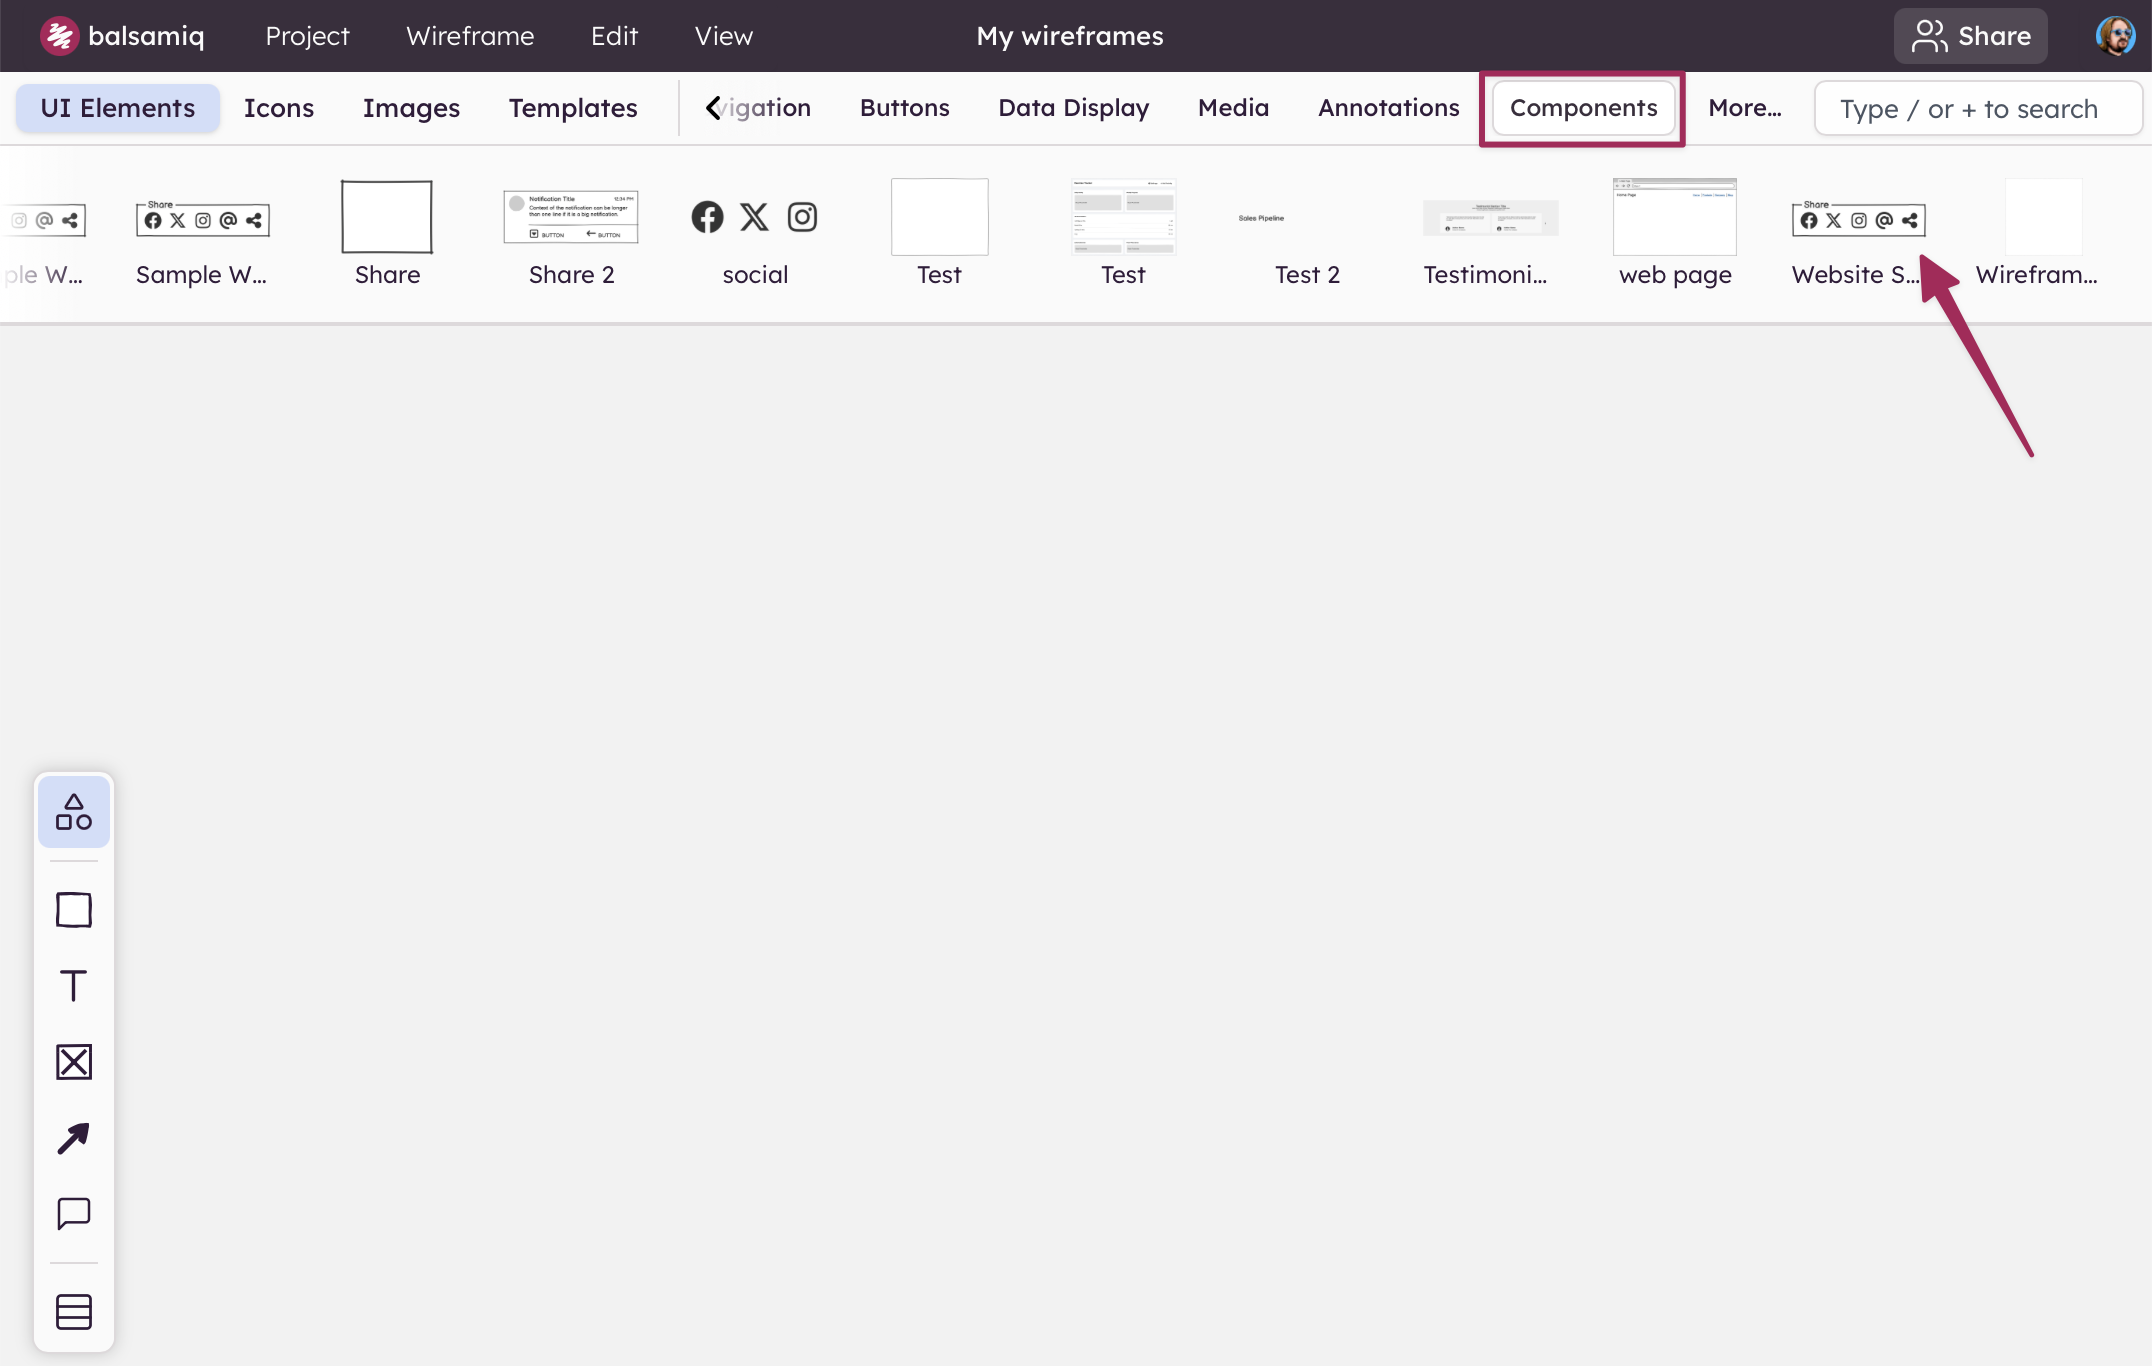Open the Wireframe menu
This screenshot has height=1366, width=2152.
coord(470,36)
